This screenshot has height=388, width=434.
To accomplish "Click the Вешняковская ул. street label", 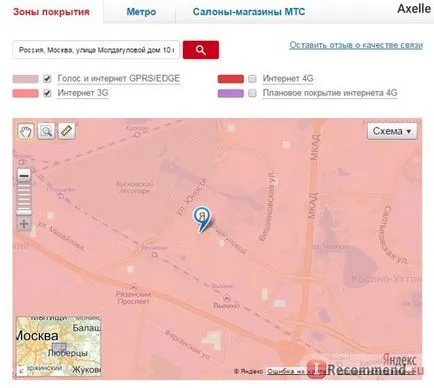I will point(268,206).
